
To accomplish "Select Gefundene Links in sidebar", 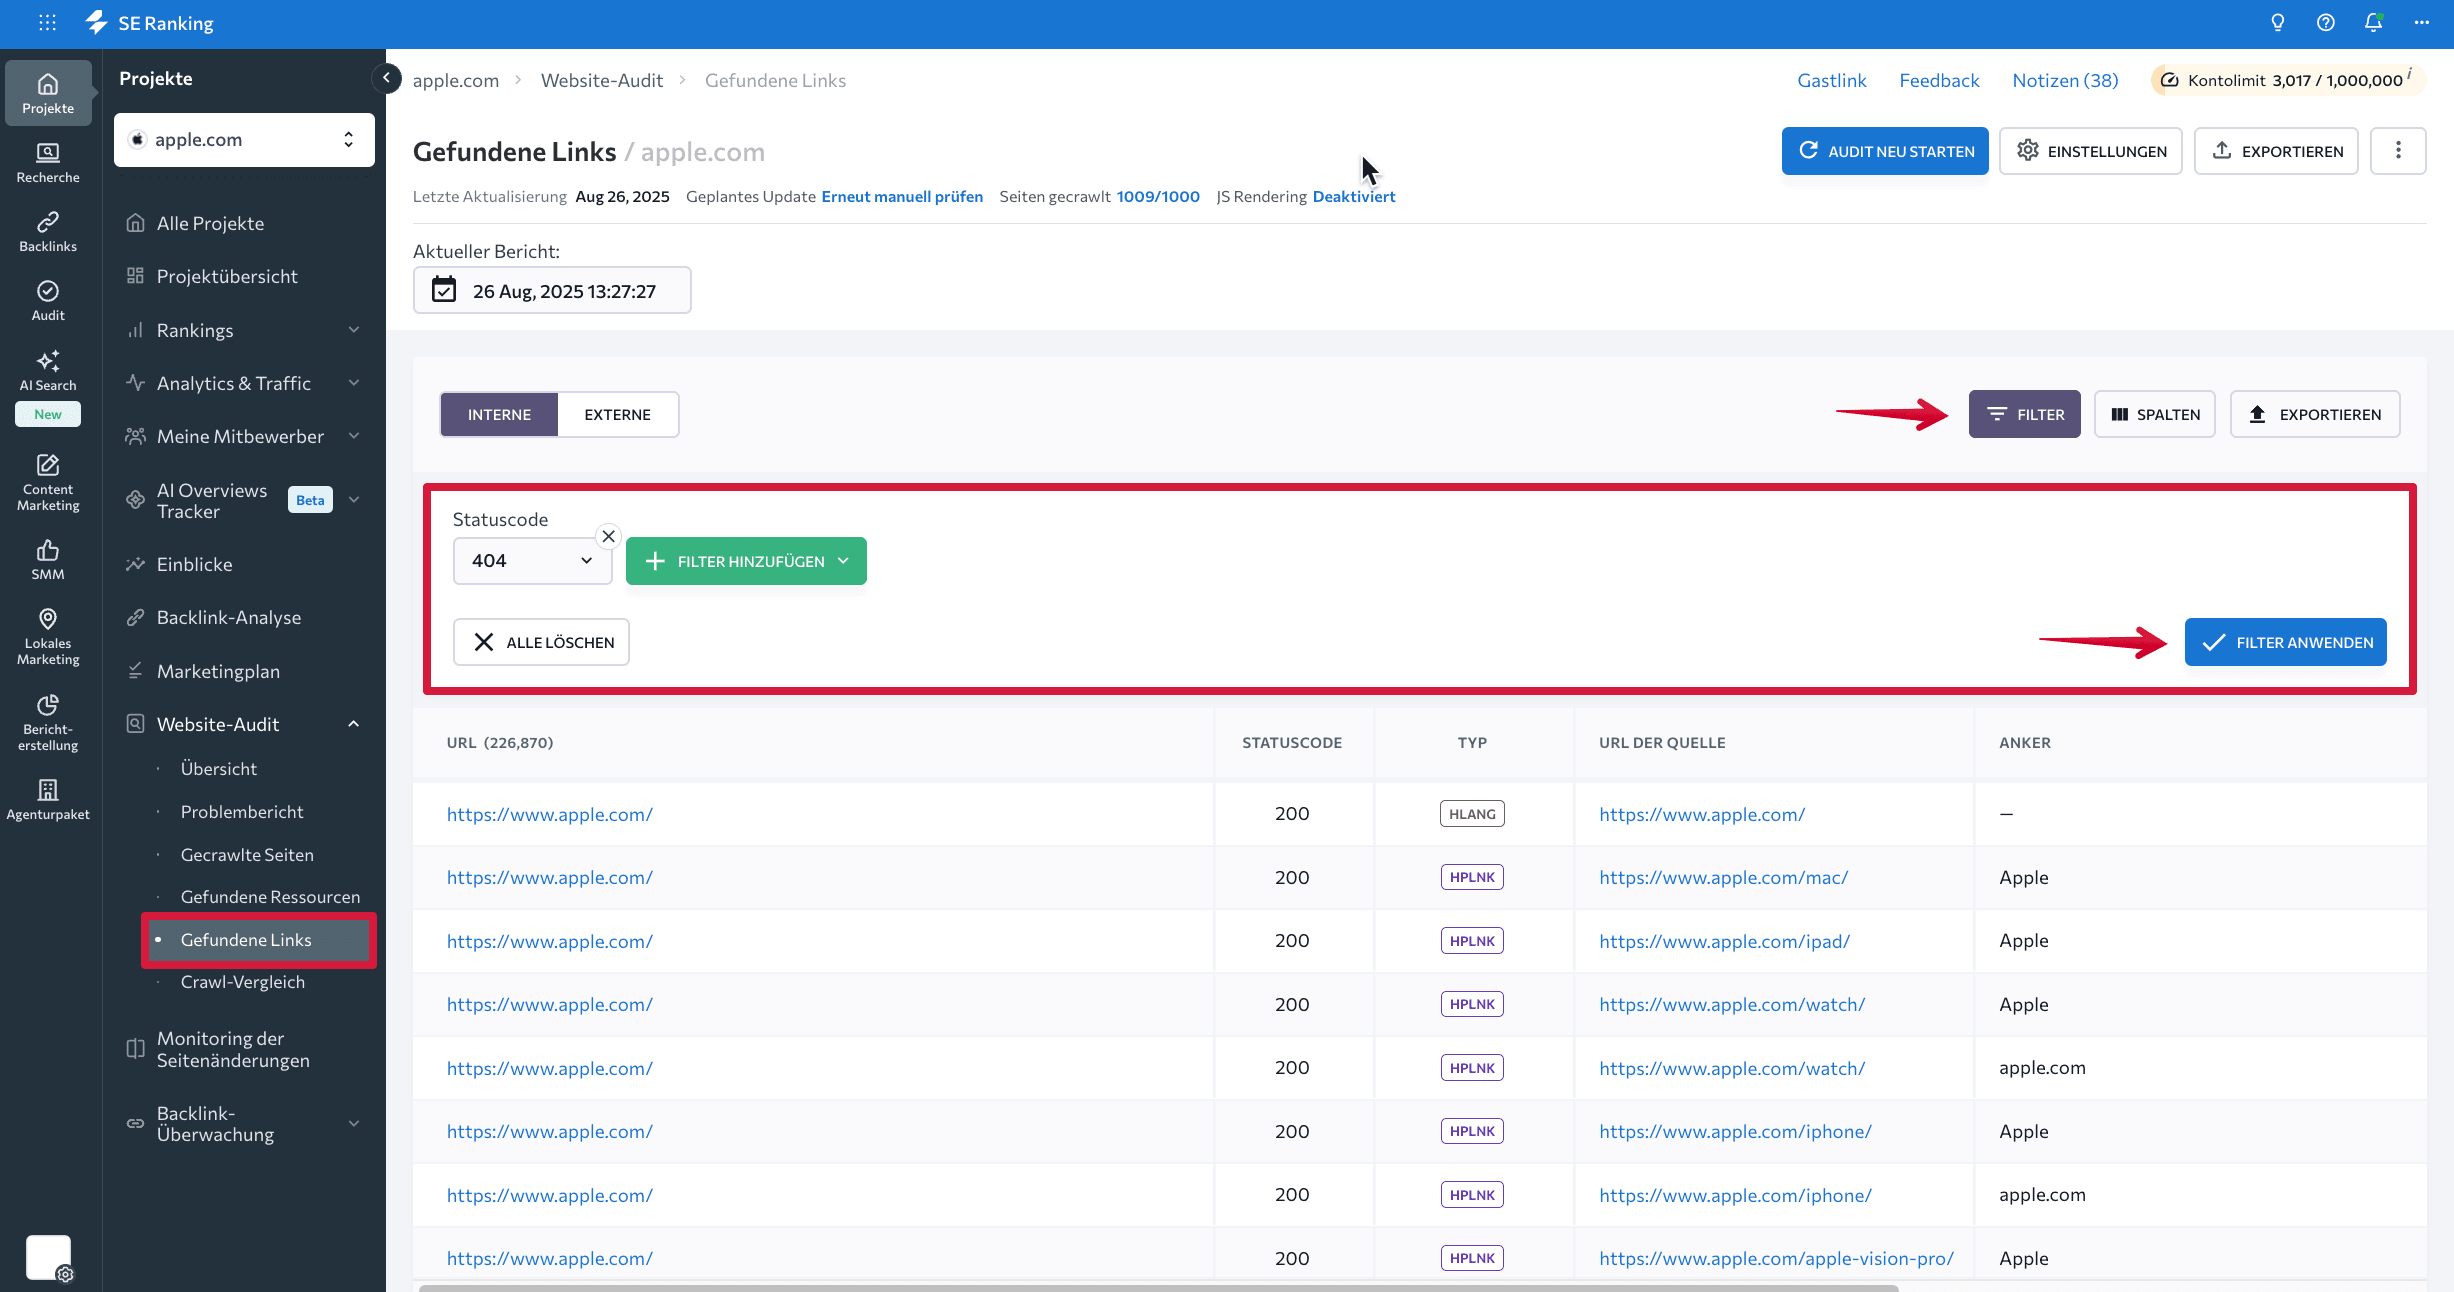I will click(258, 939).
